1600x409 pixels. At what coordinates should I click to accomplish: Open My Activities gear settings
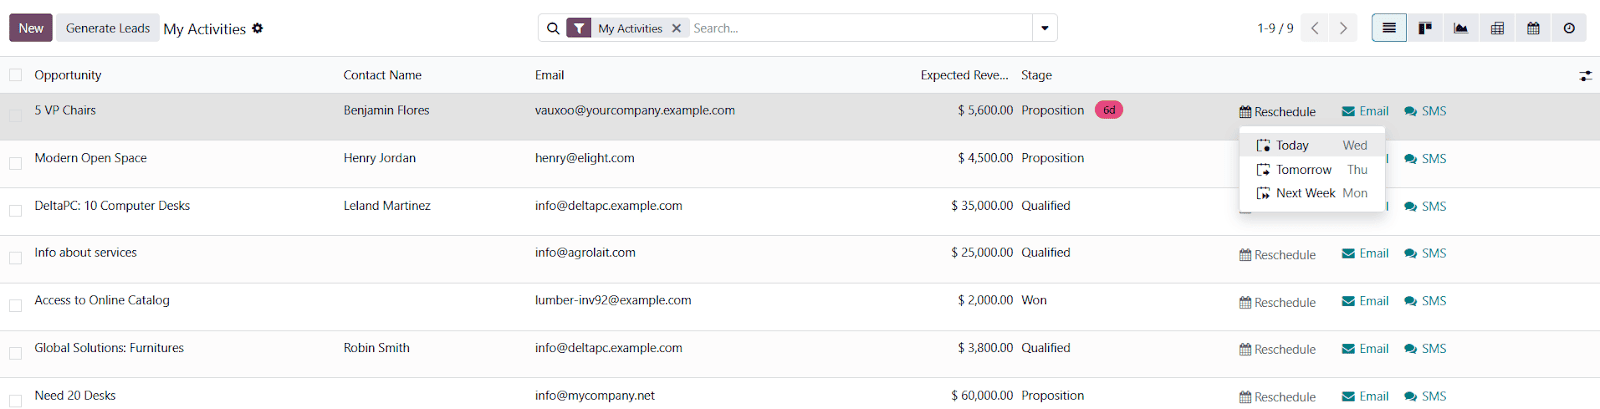[x=258, y=28]
